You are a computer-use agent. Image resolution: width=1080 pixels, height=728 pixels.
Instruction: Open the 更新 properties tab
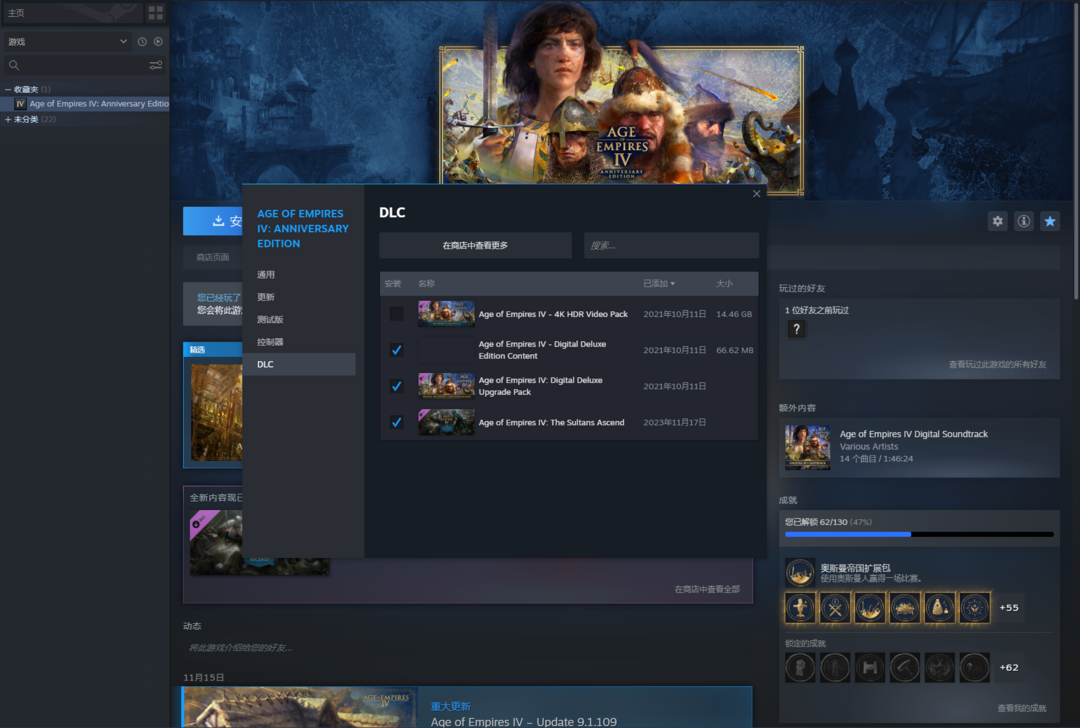(x=266, y=298)
